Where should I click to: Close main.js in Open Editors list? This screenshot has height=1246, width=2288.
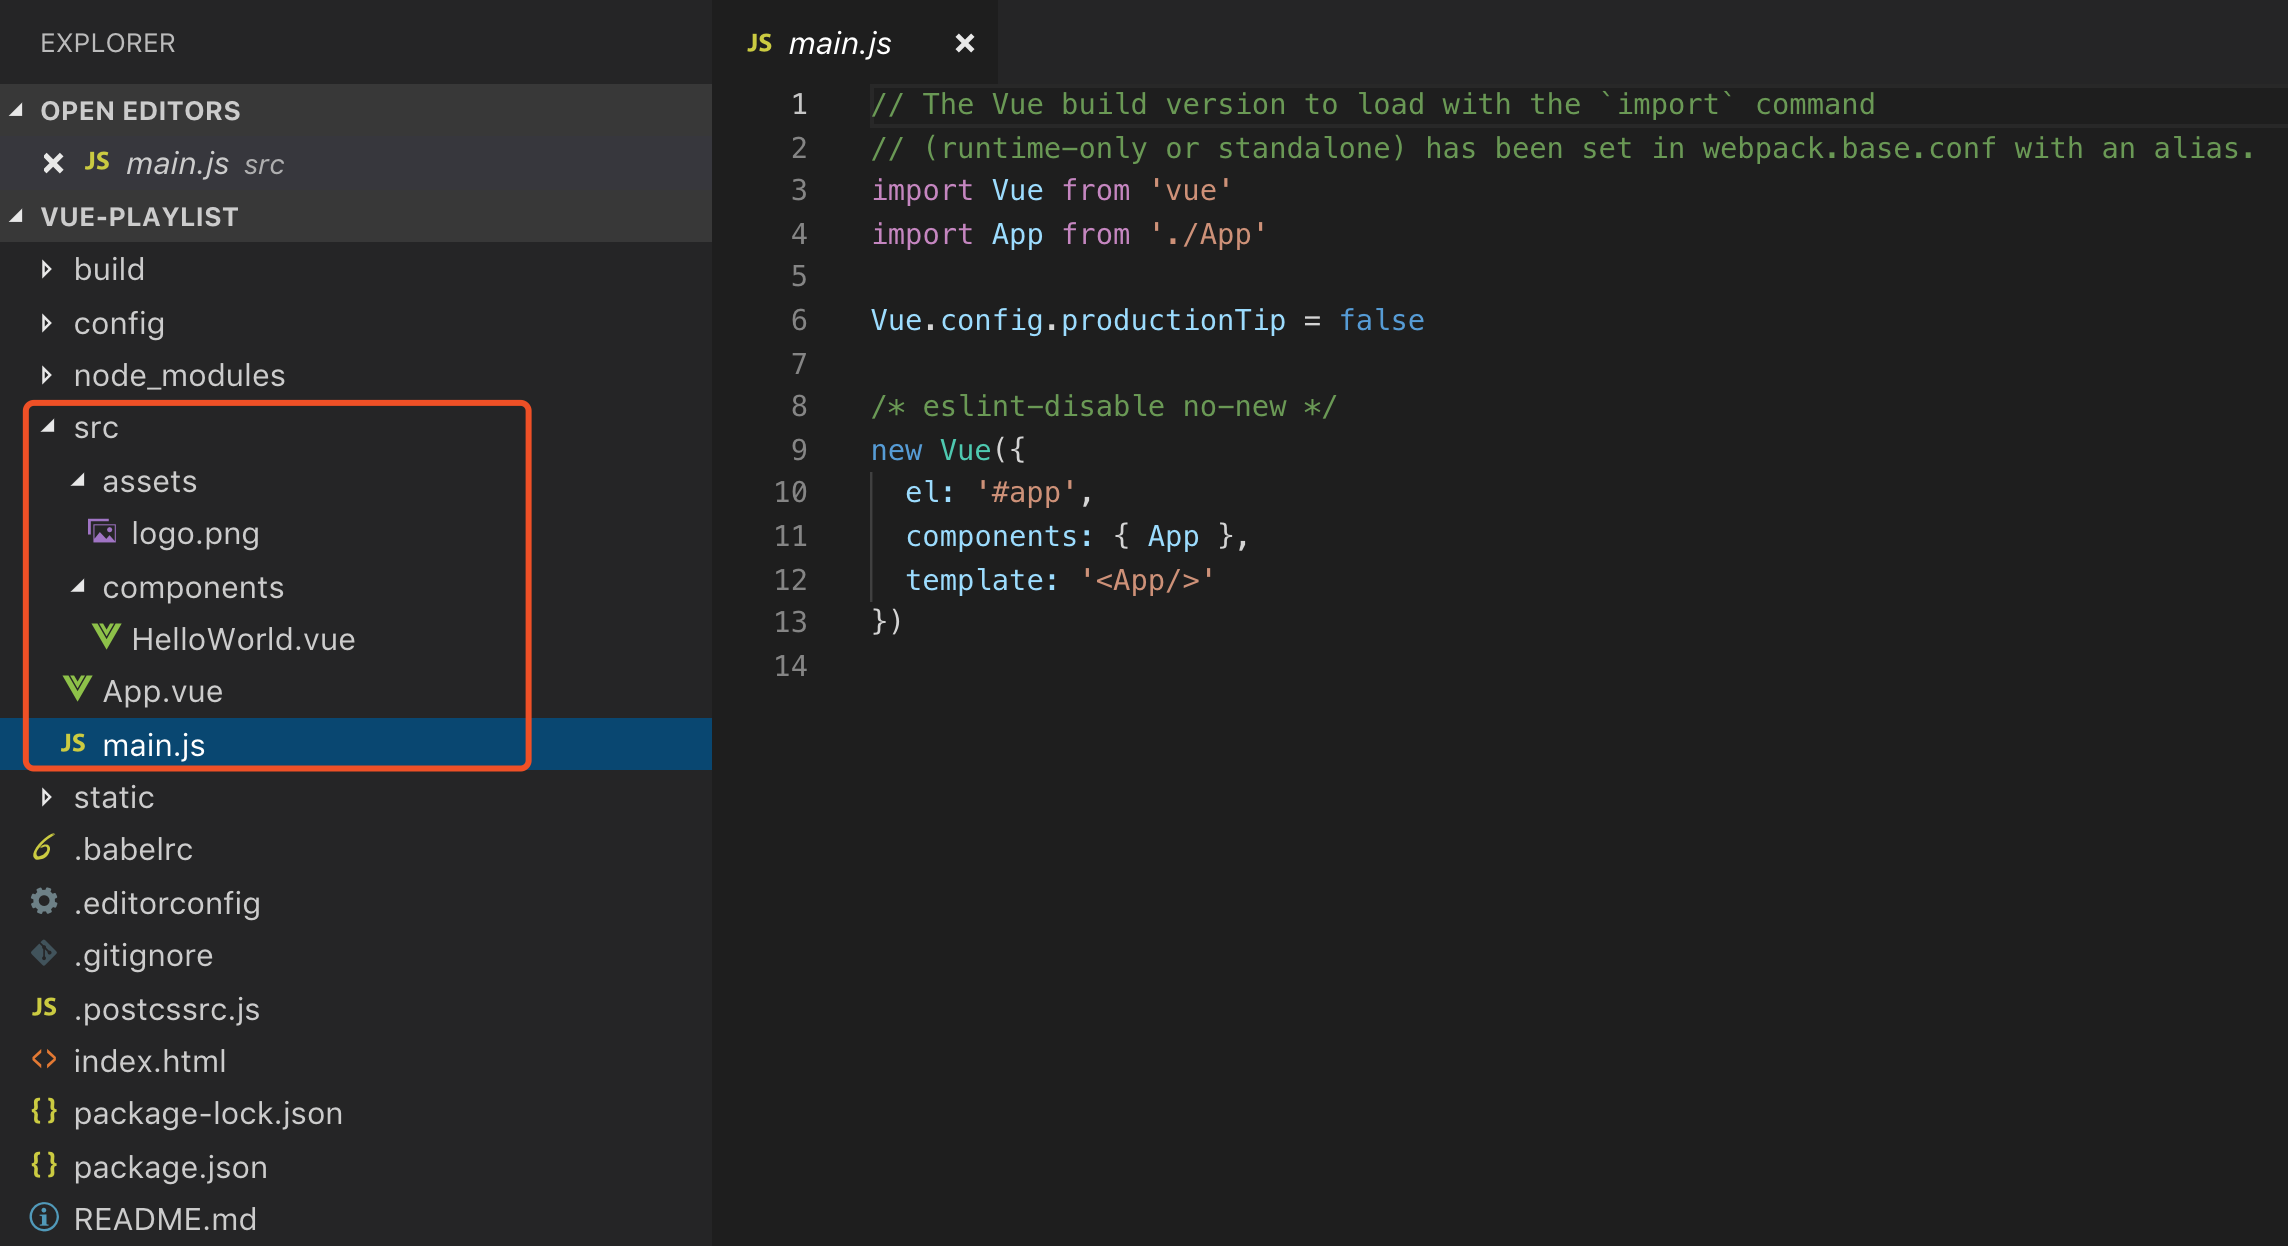click(x=53, y=163)
